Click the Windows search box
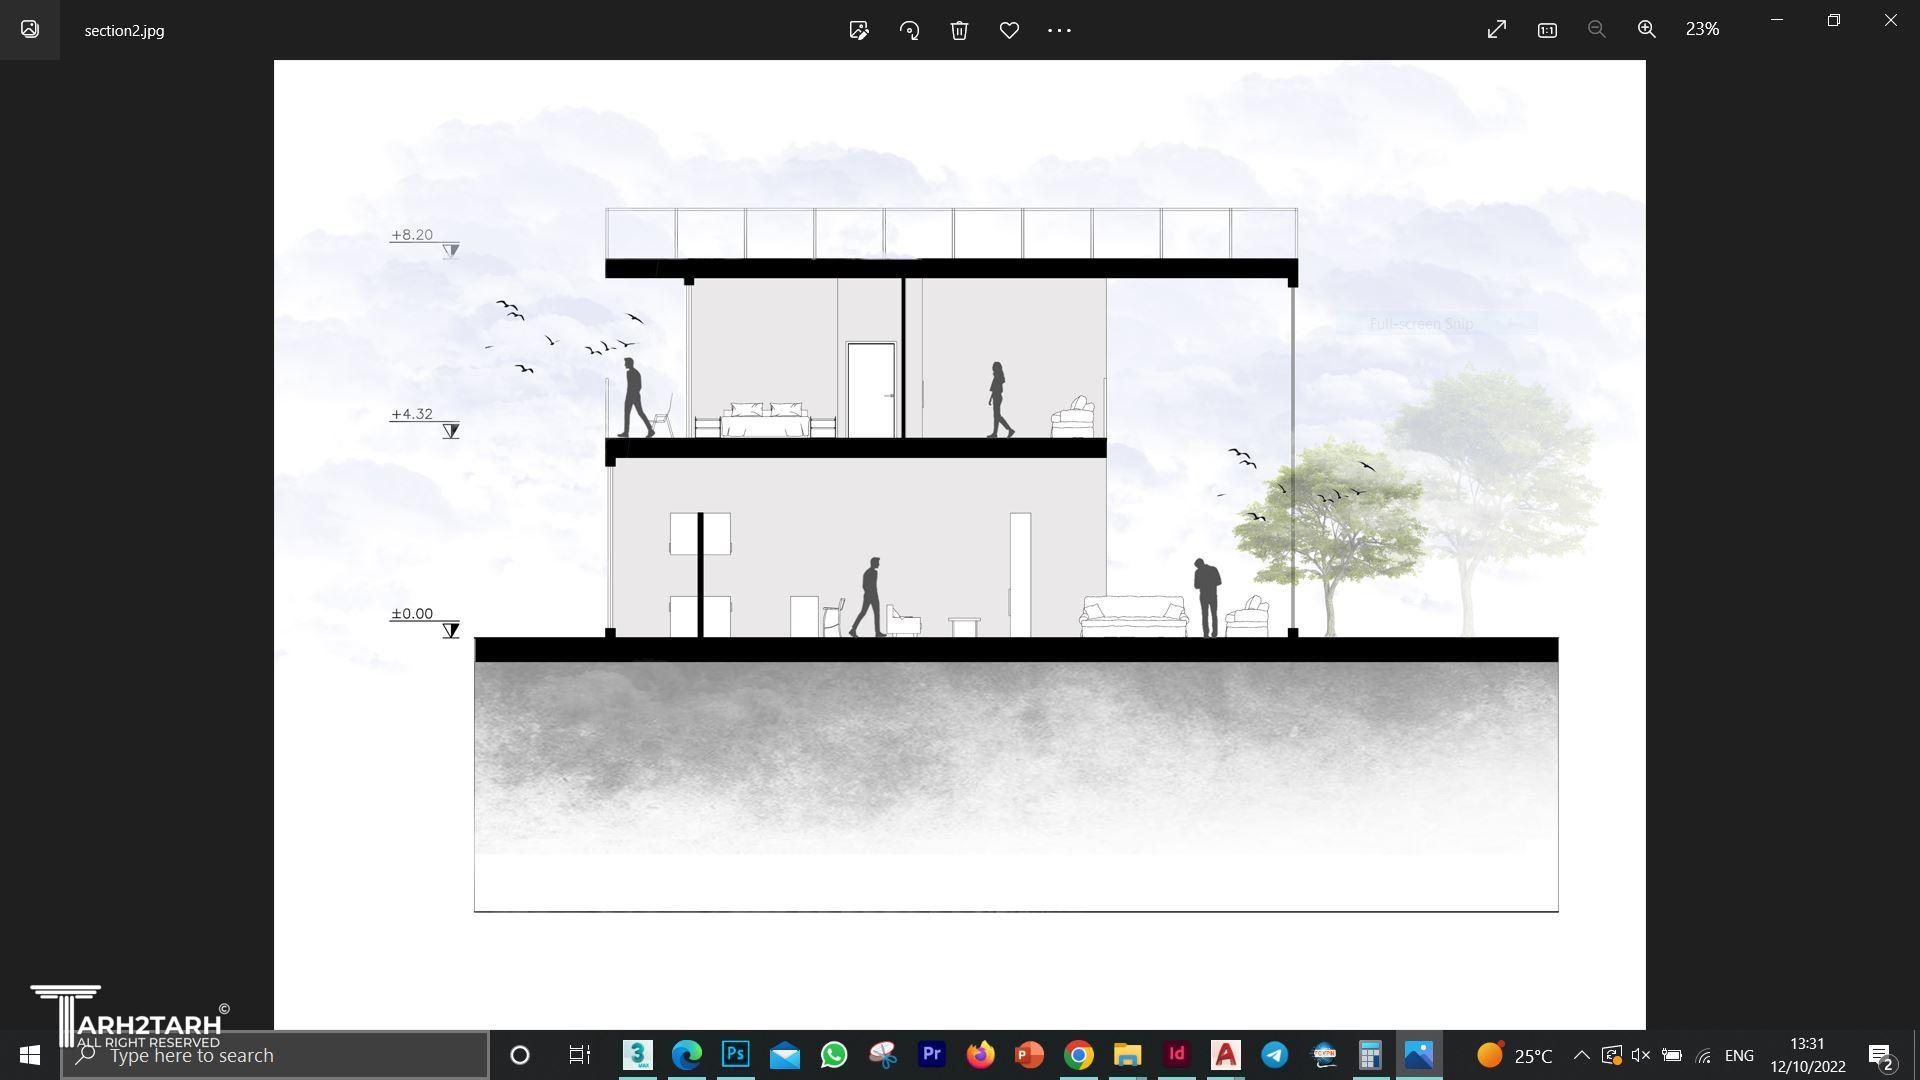 (275, 1055)
